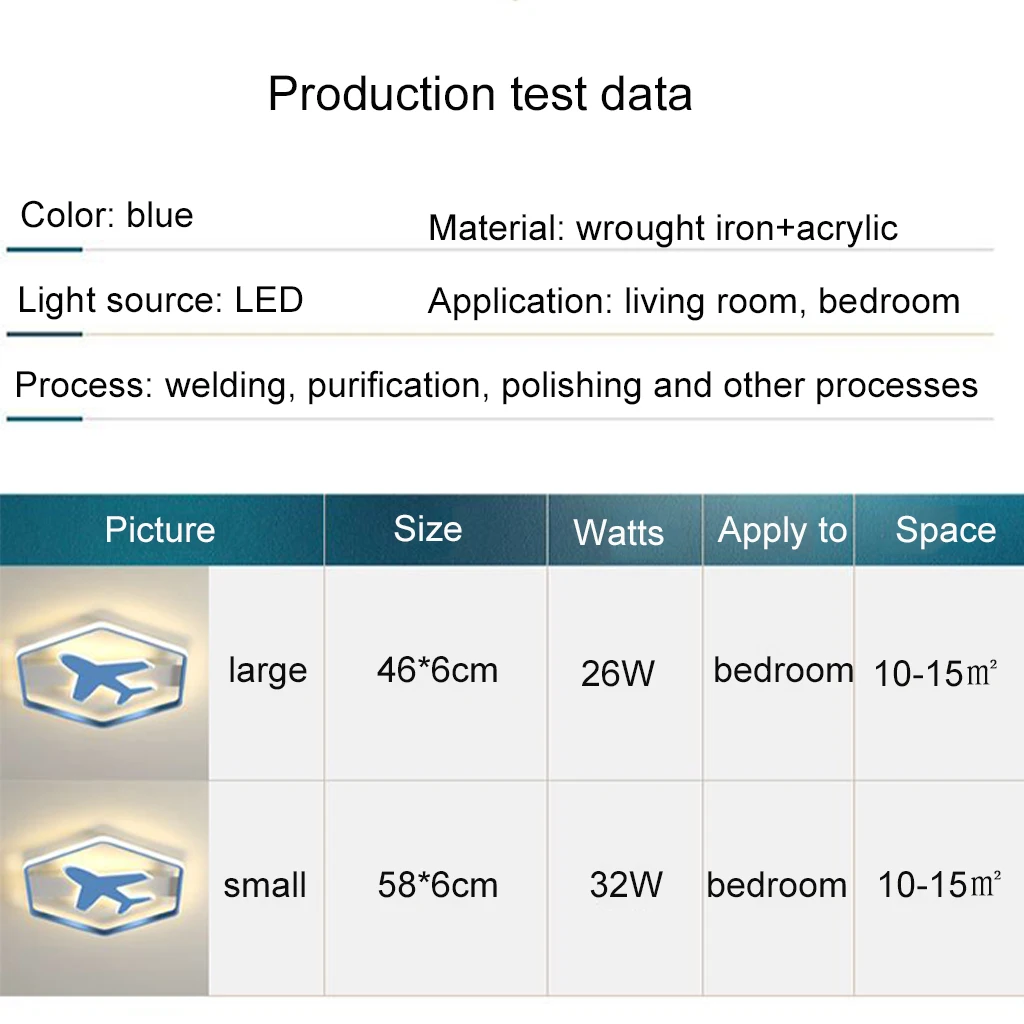
Task: Click the "Picture" column header
Action: pos(160,529)
